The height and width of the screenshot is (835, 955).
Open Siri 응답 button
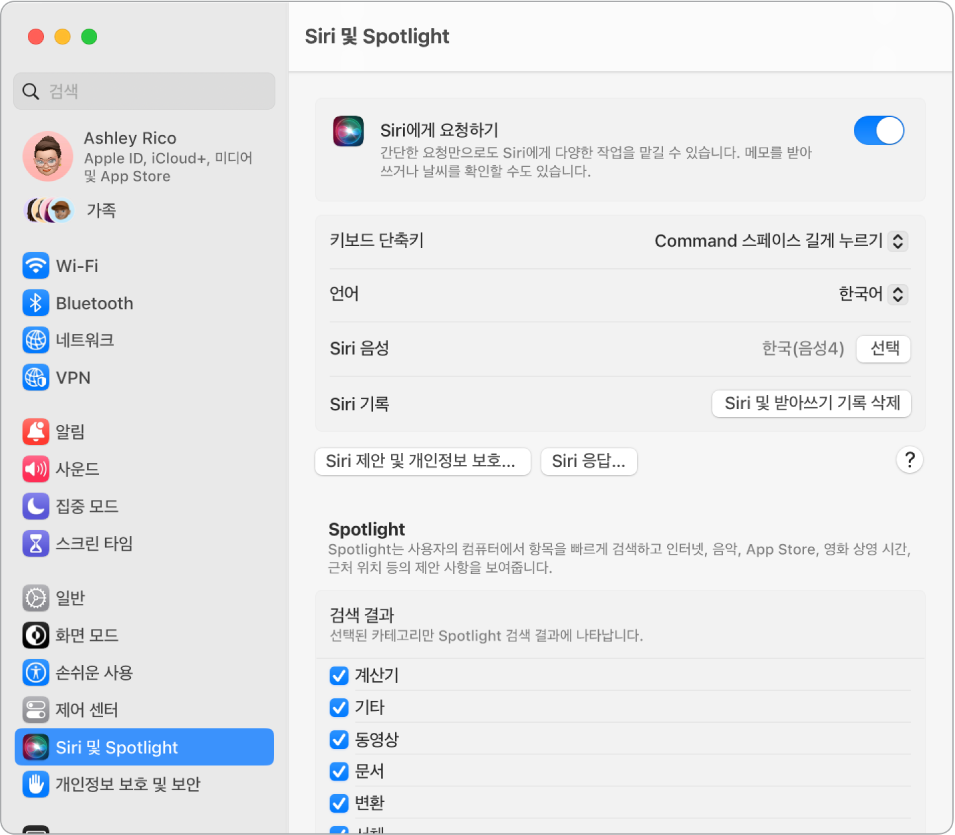[588, 461]
